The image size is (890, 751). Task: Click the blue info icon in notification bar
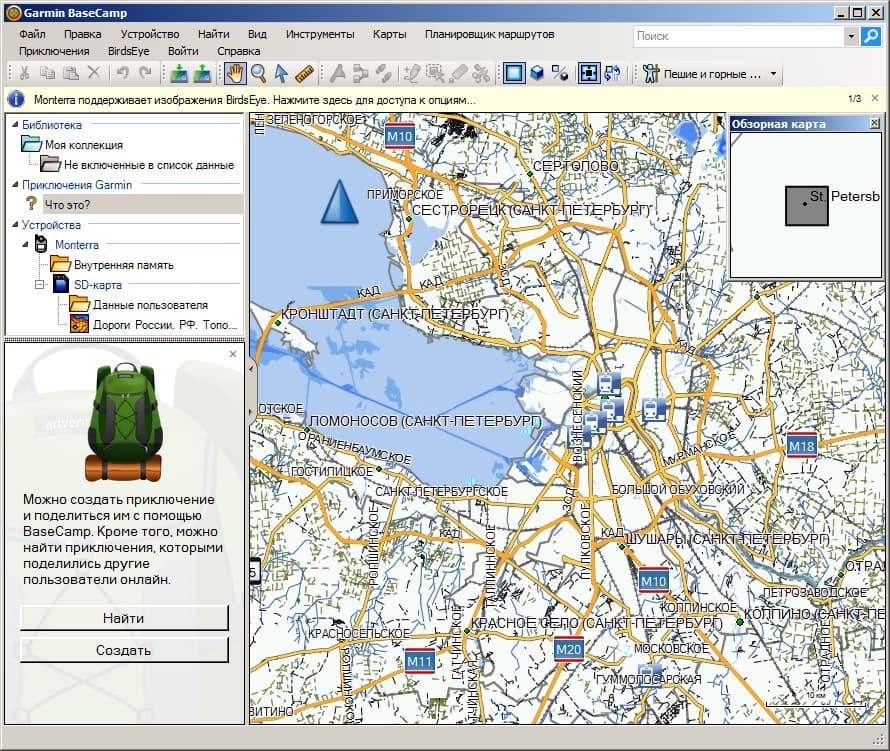[x=16, y=99]
